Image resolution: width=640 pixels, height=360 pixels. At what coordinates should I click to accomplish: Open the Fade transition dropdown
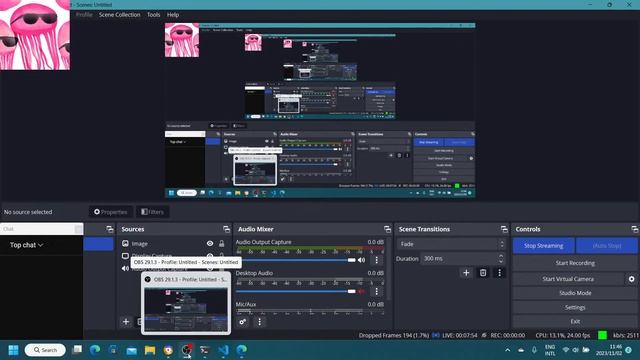[451, 244]
